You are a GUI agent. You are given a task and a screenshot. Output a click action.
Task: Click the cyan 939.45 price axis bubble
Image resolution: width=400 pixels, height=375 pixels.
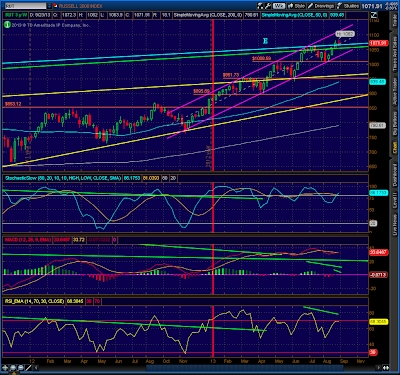click(378, 82)
